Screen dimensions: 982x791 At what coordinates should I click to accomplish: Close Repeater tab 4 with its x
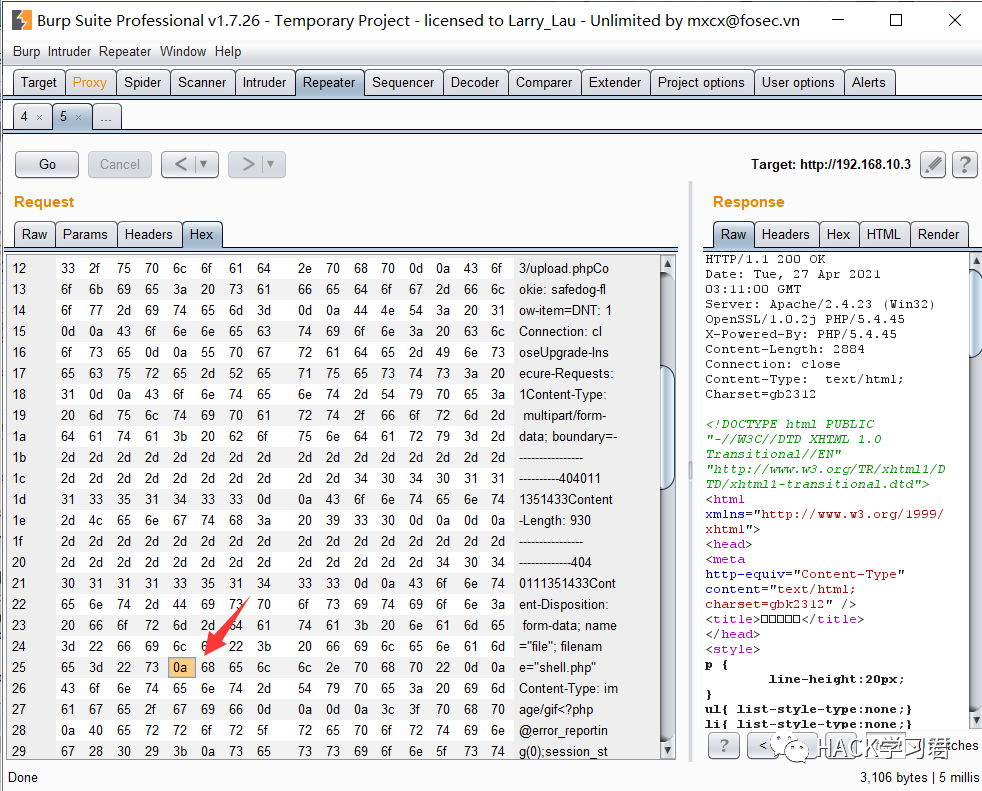tap(39, 117)
